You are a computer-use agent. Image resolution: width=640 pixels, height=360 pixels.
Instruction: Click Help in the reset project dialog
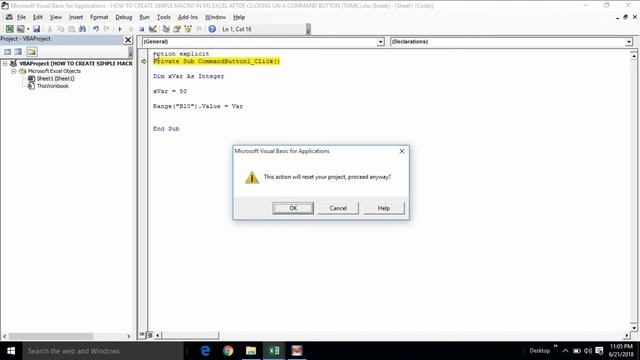pyautogui.click(x=384, y=208)
